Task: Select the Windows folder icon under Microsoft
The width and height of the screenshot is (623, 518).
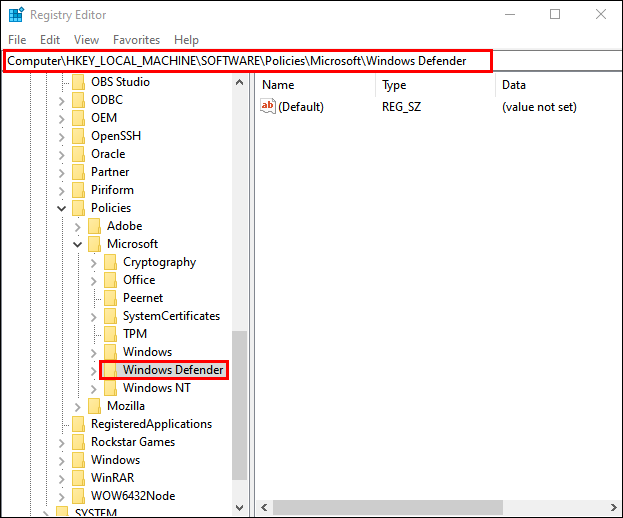Action: pos(110,352)
